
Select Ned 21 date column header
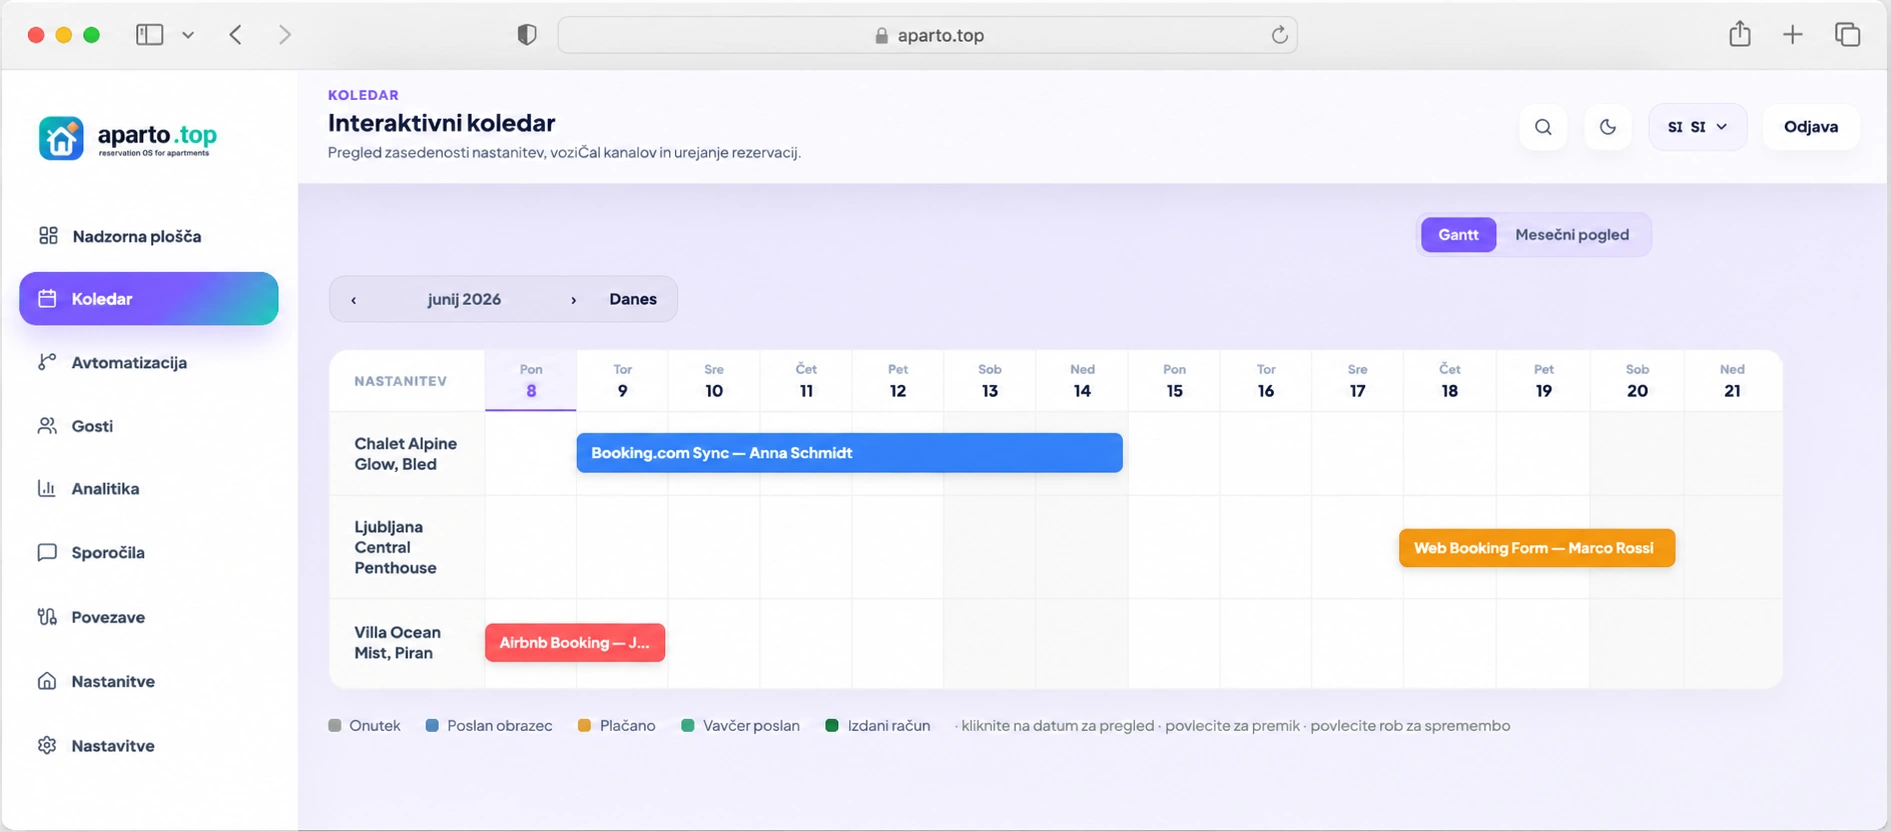tap(1732, 381)
